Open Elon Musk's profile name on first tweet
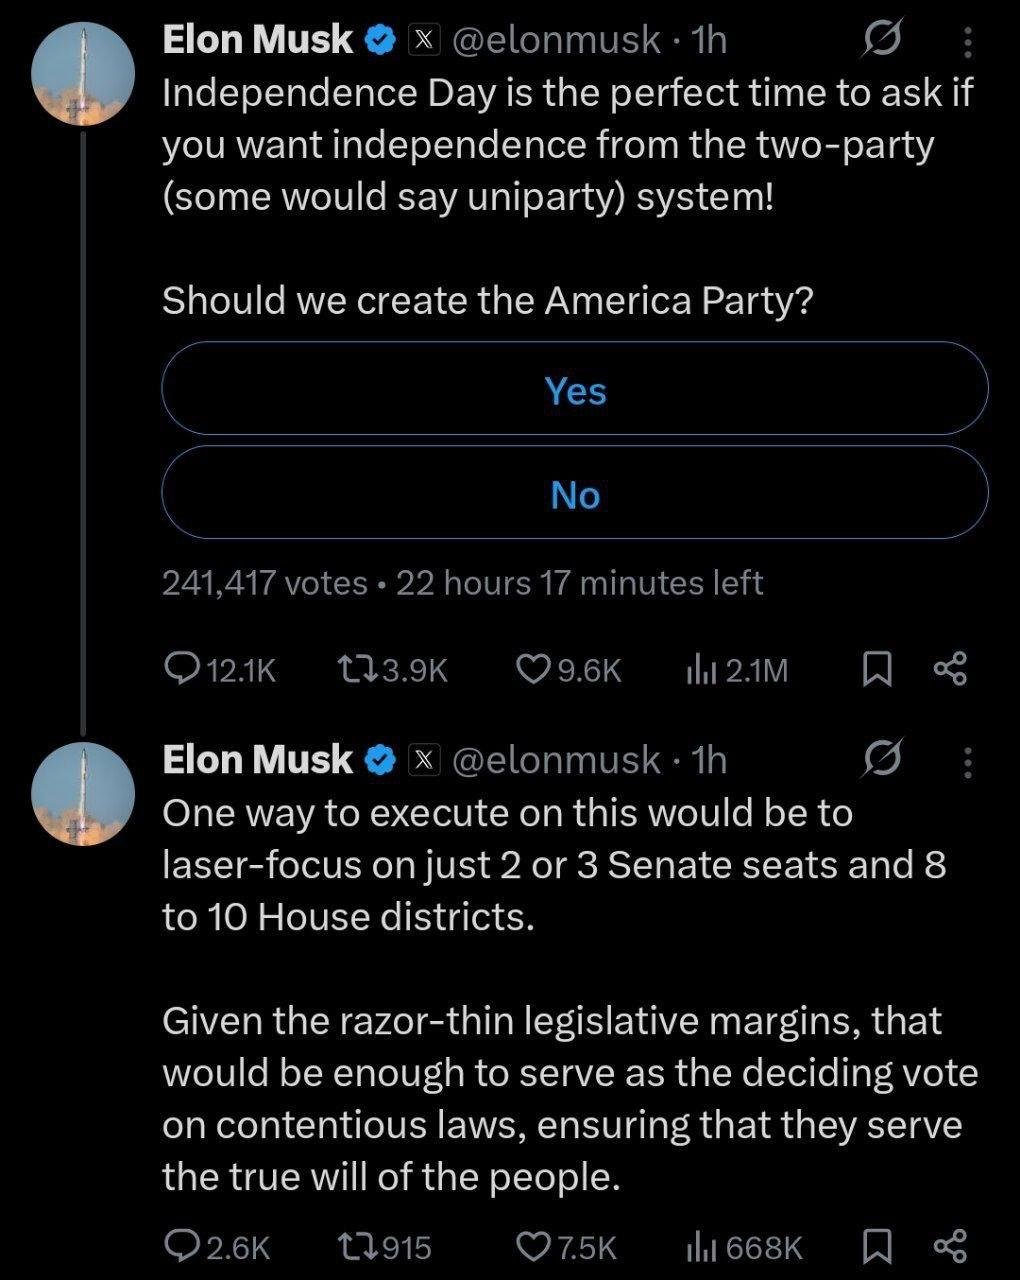The image size is (1020, 1280). pyautogui.click(x=257, y=40)
